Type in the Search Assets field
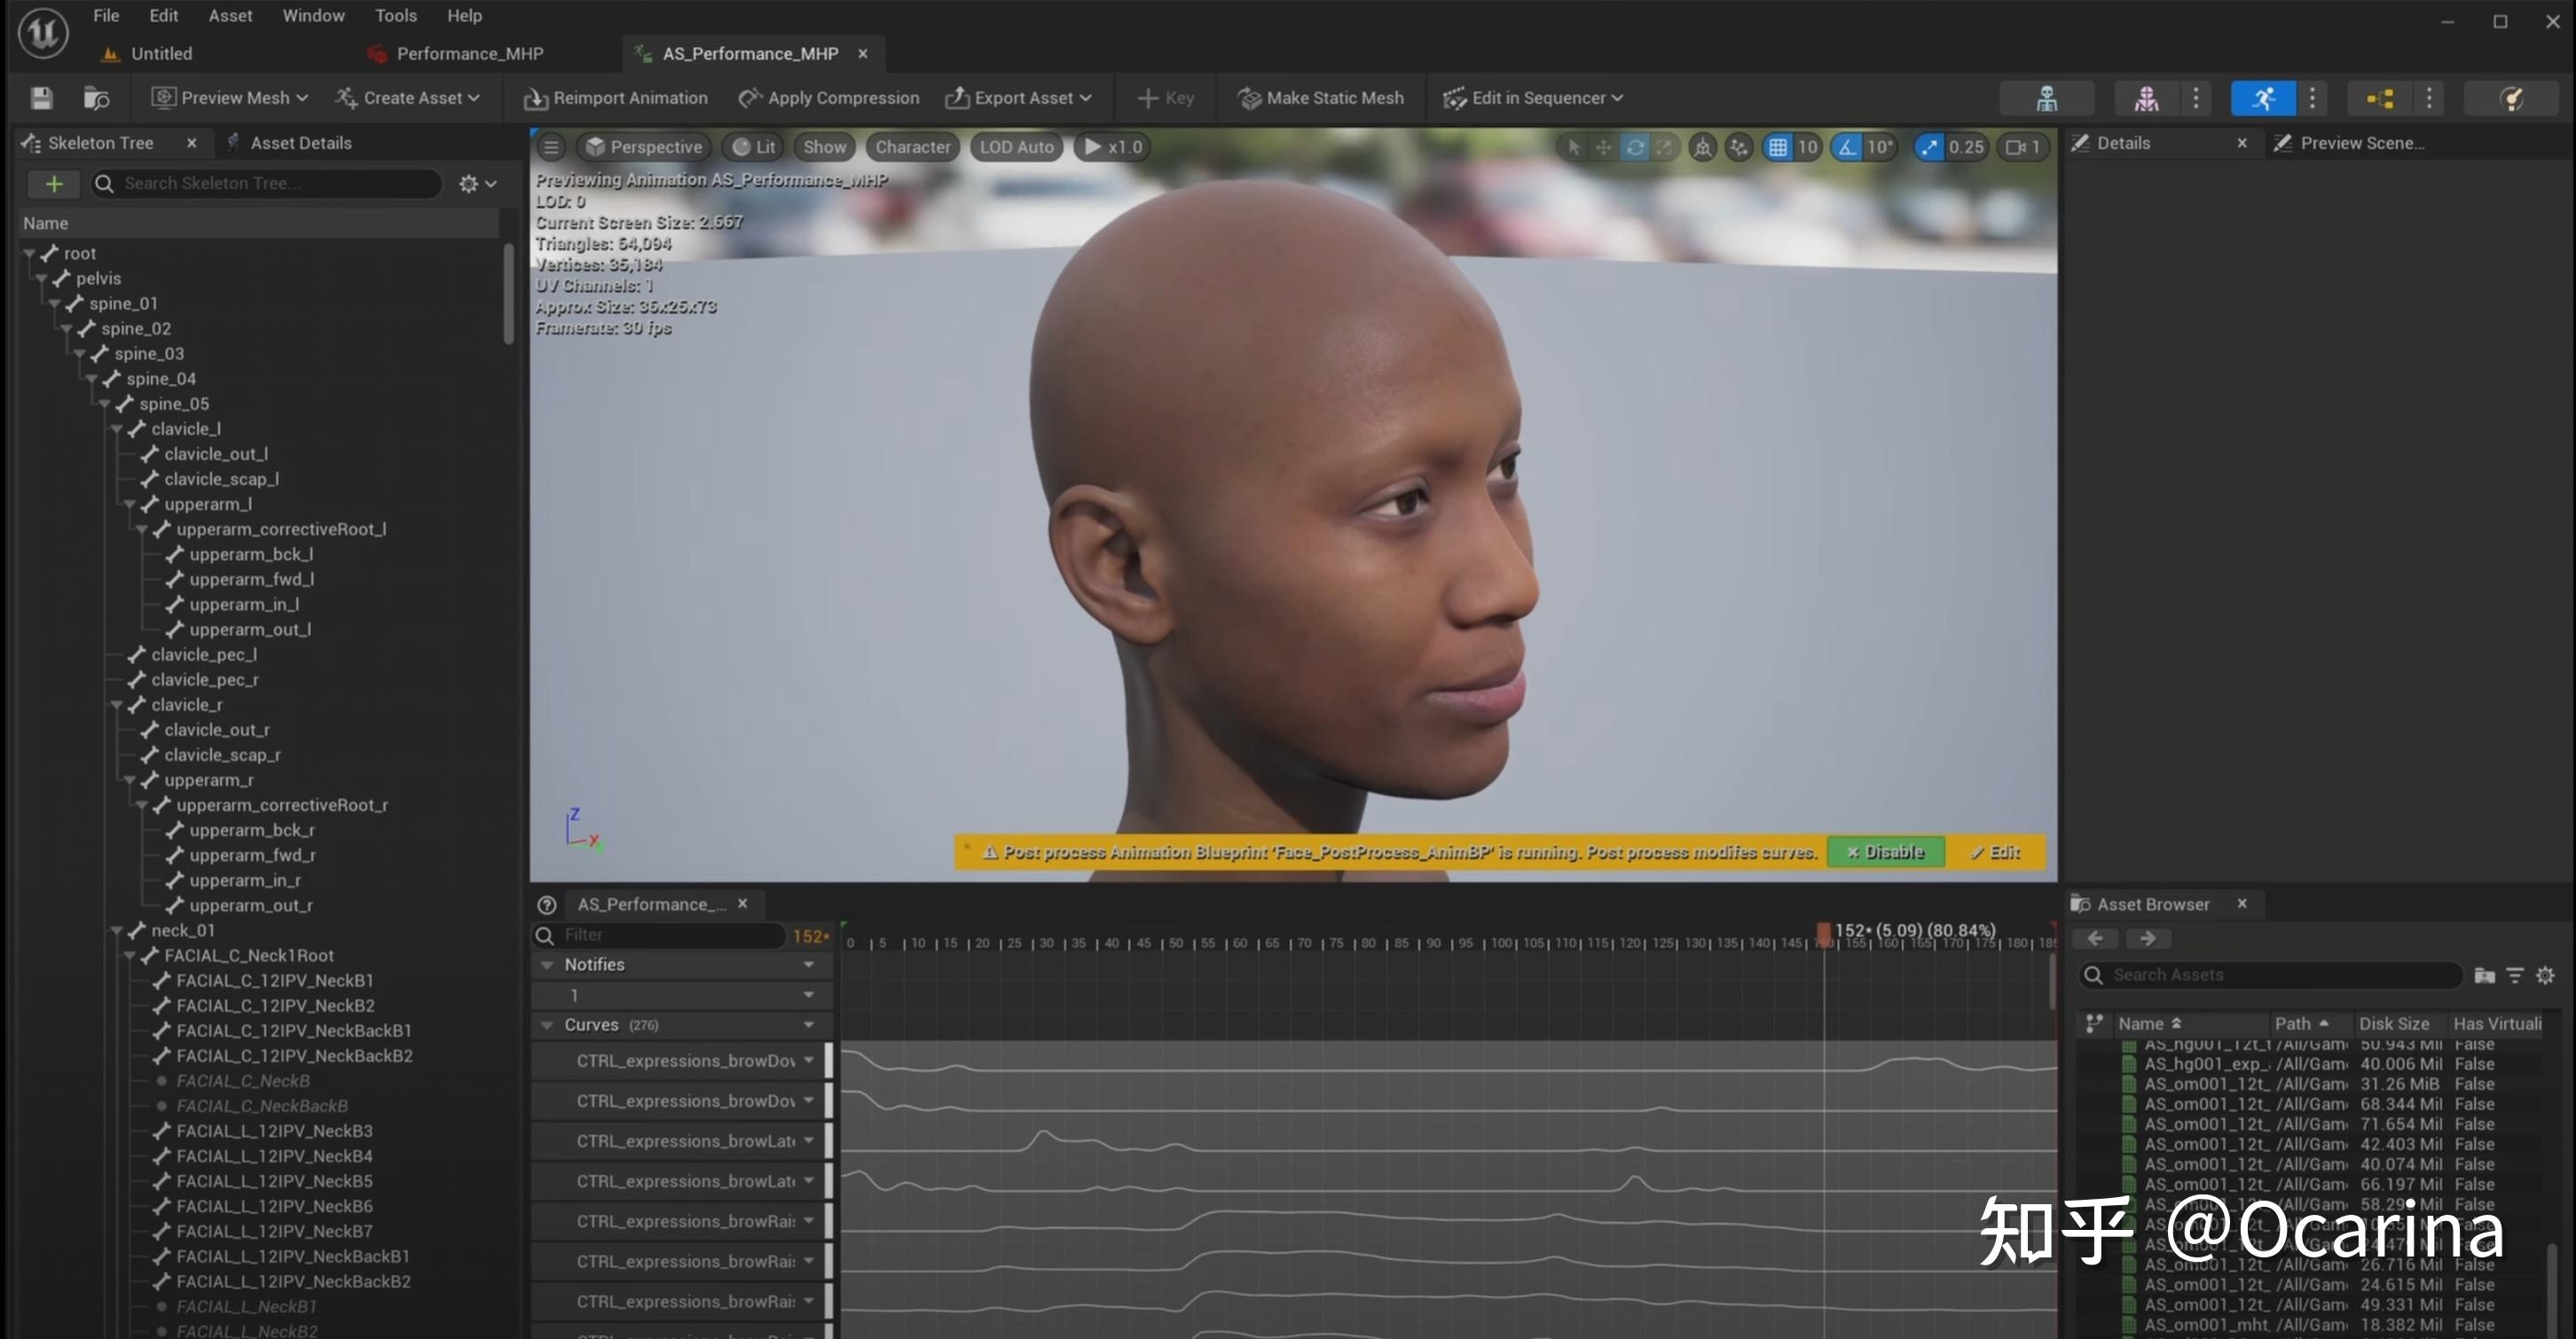The width and height of the screenshot is (2576, 1339). 2270,974
